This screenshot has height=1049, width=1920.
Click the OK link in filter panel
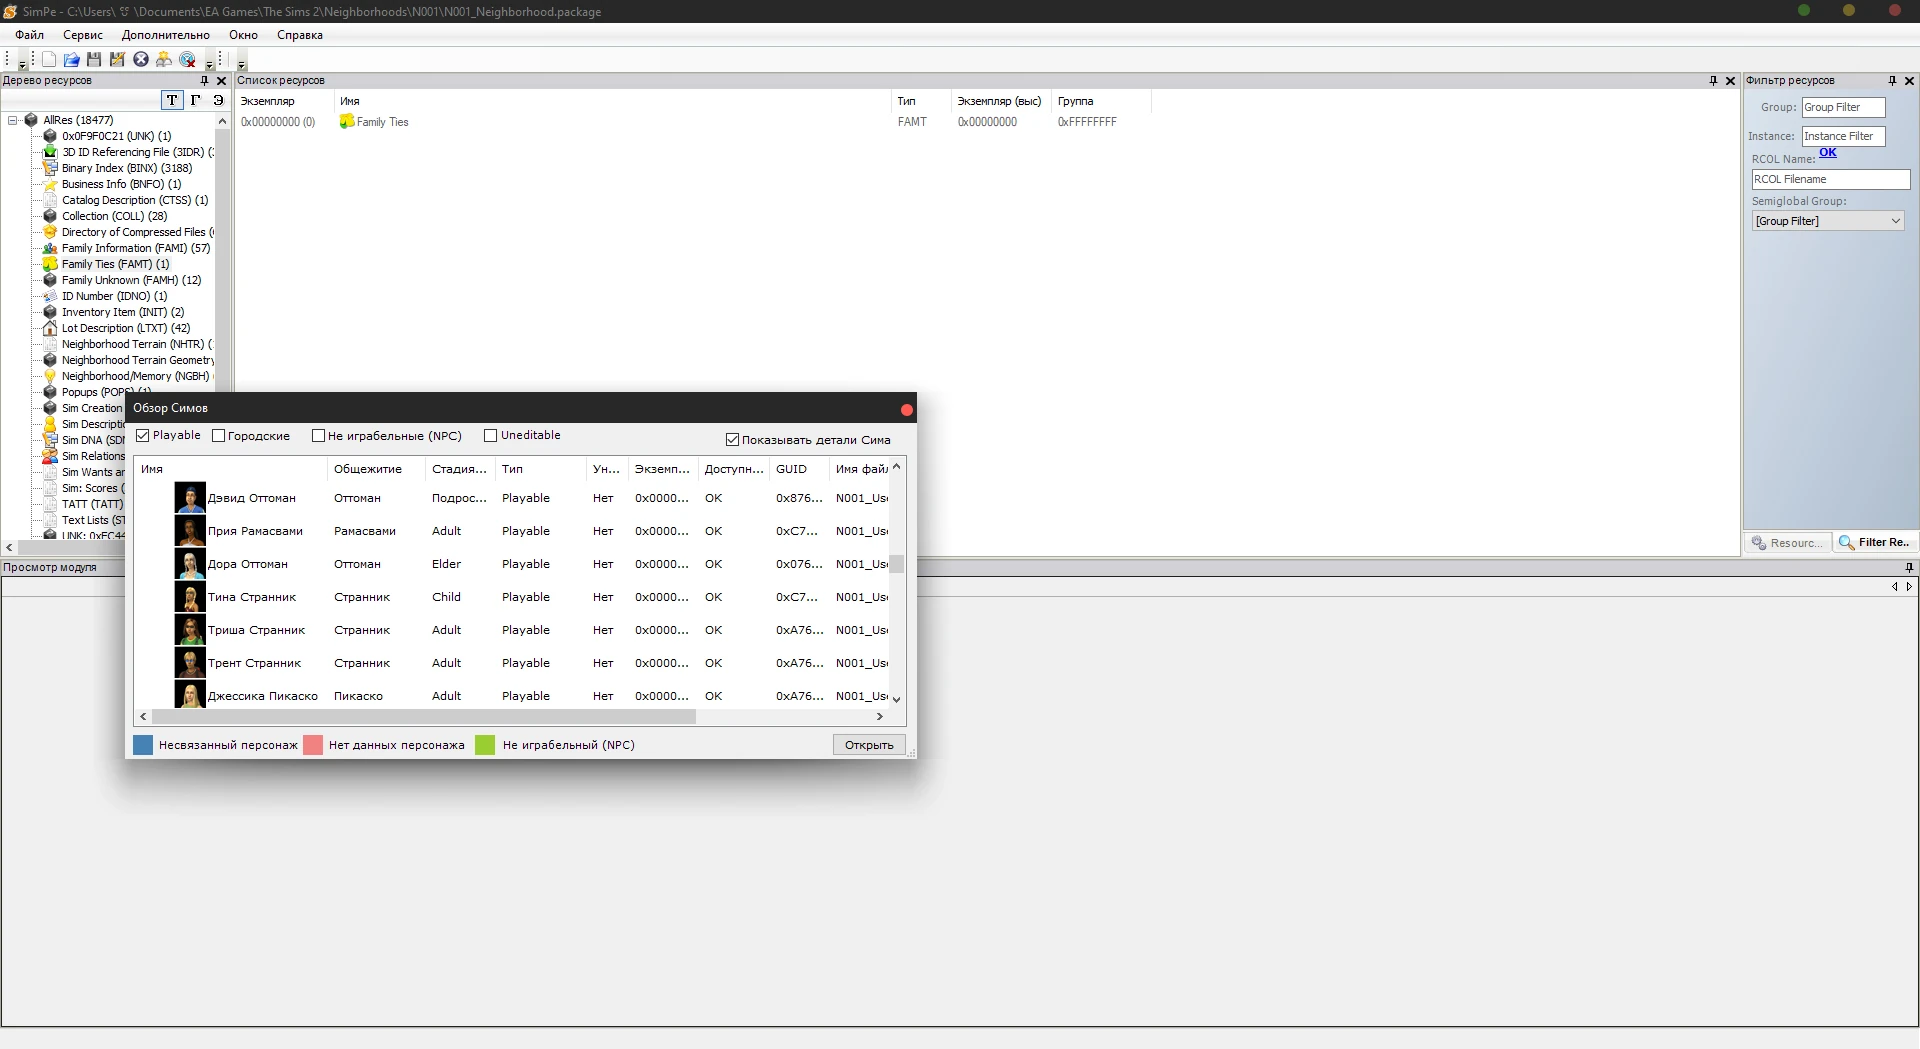[x=1827, y=153]
